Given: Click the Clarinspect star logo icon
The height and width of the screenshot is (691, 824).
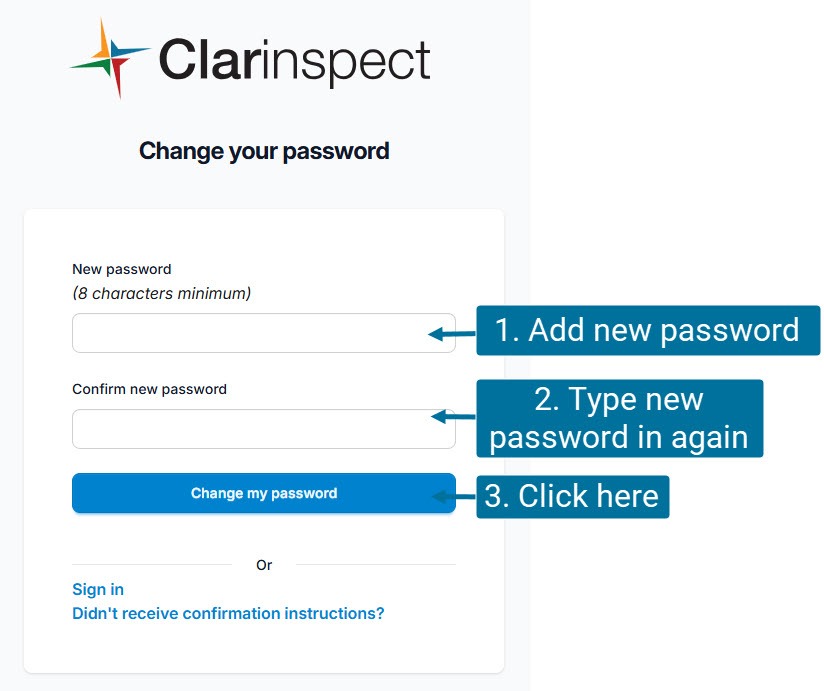Looking at the screenshot, I should click(x=110, y=58).
